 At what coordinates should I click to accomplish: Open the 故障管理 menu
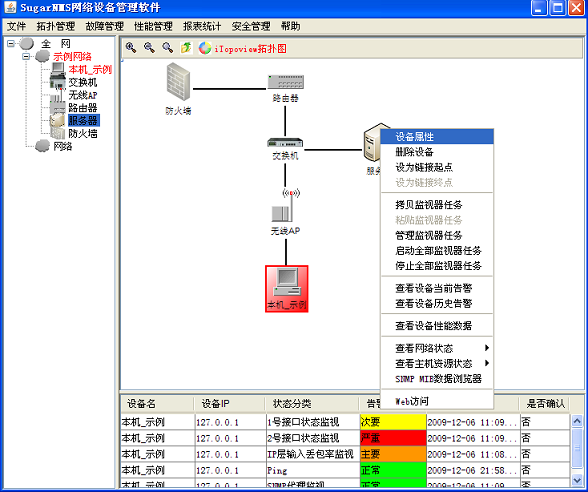[x=105, y=26]
